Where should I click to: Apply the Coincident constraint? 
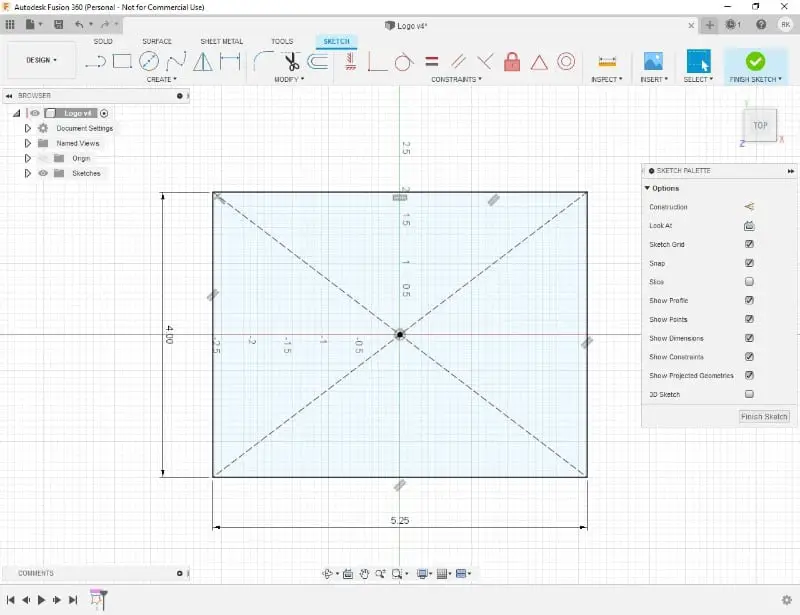click(x=485, y=62)
